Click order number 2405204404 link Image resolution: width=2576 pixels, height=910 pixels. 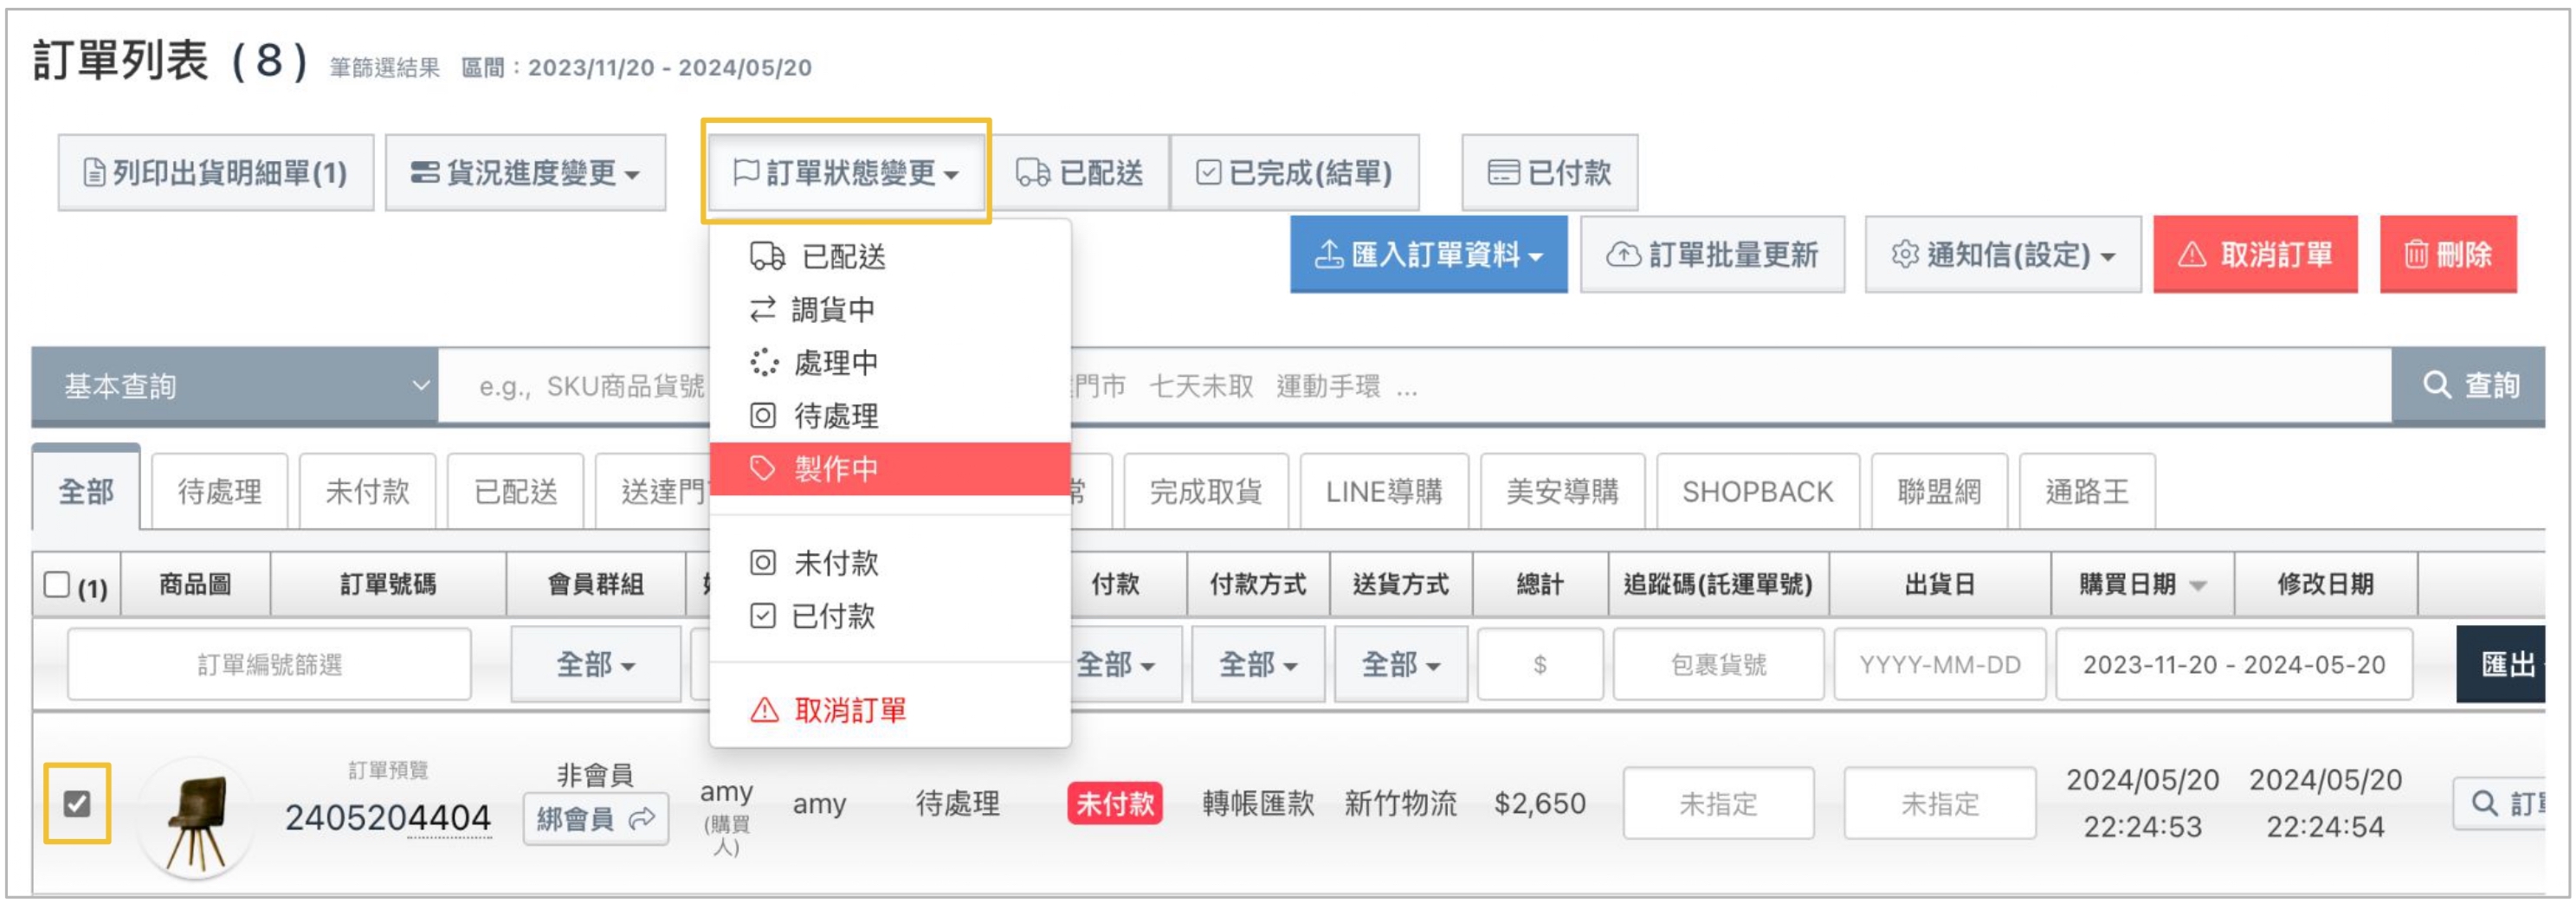coord(387,818)
